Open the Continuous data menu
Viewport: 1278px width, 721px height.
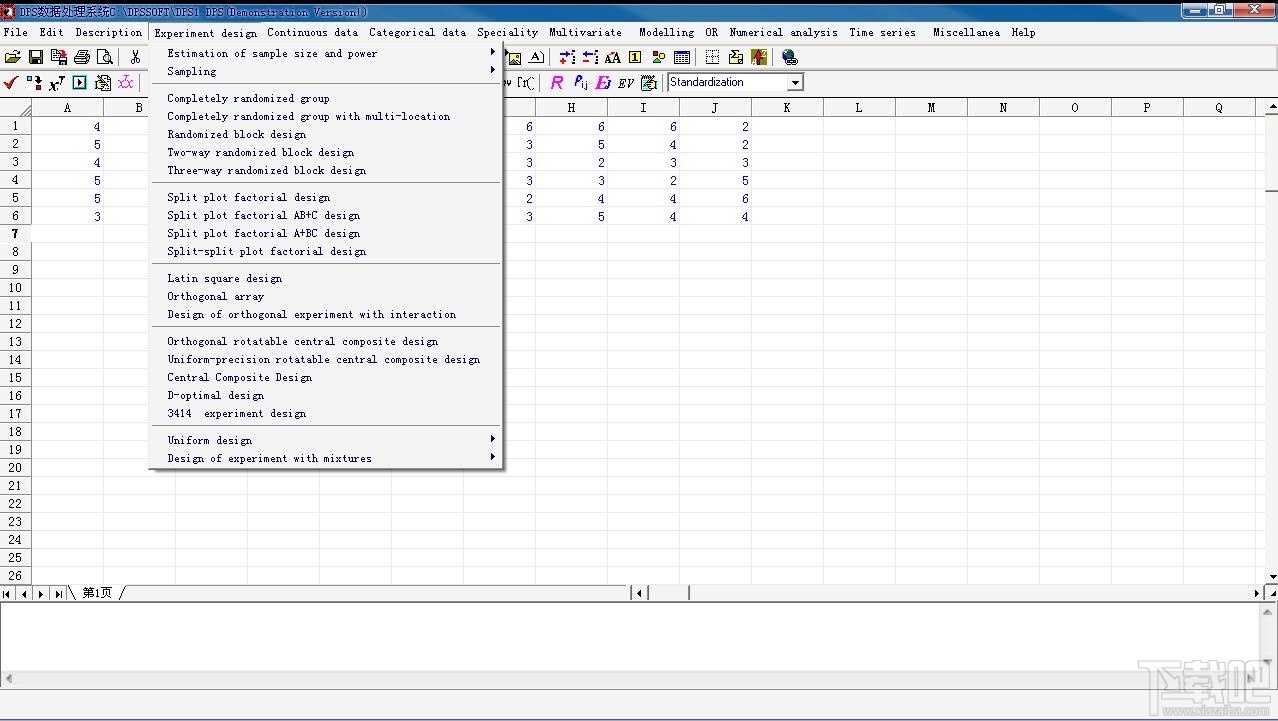[312, 32]
